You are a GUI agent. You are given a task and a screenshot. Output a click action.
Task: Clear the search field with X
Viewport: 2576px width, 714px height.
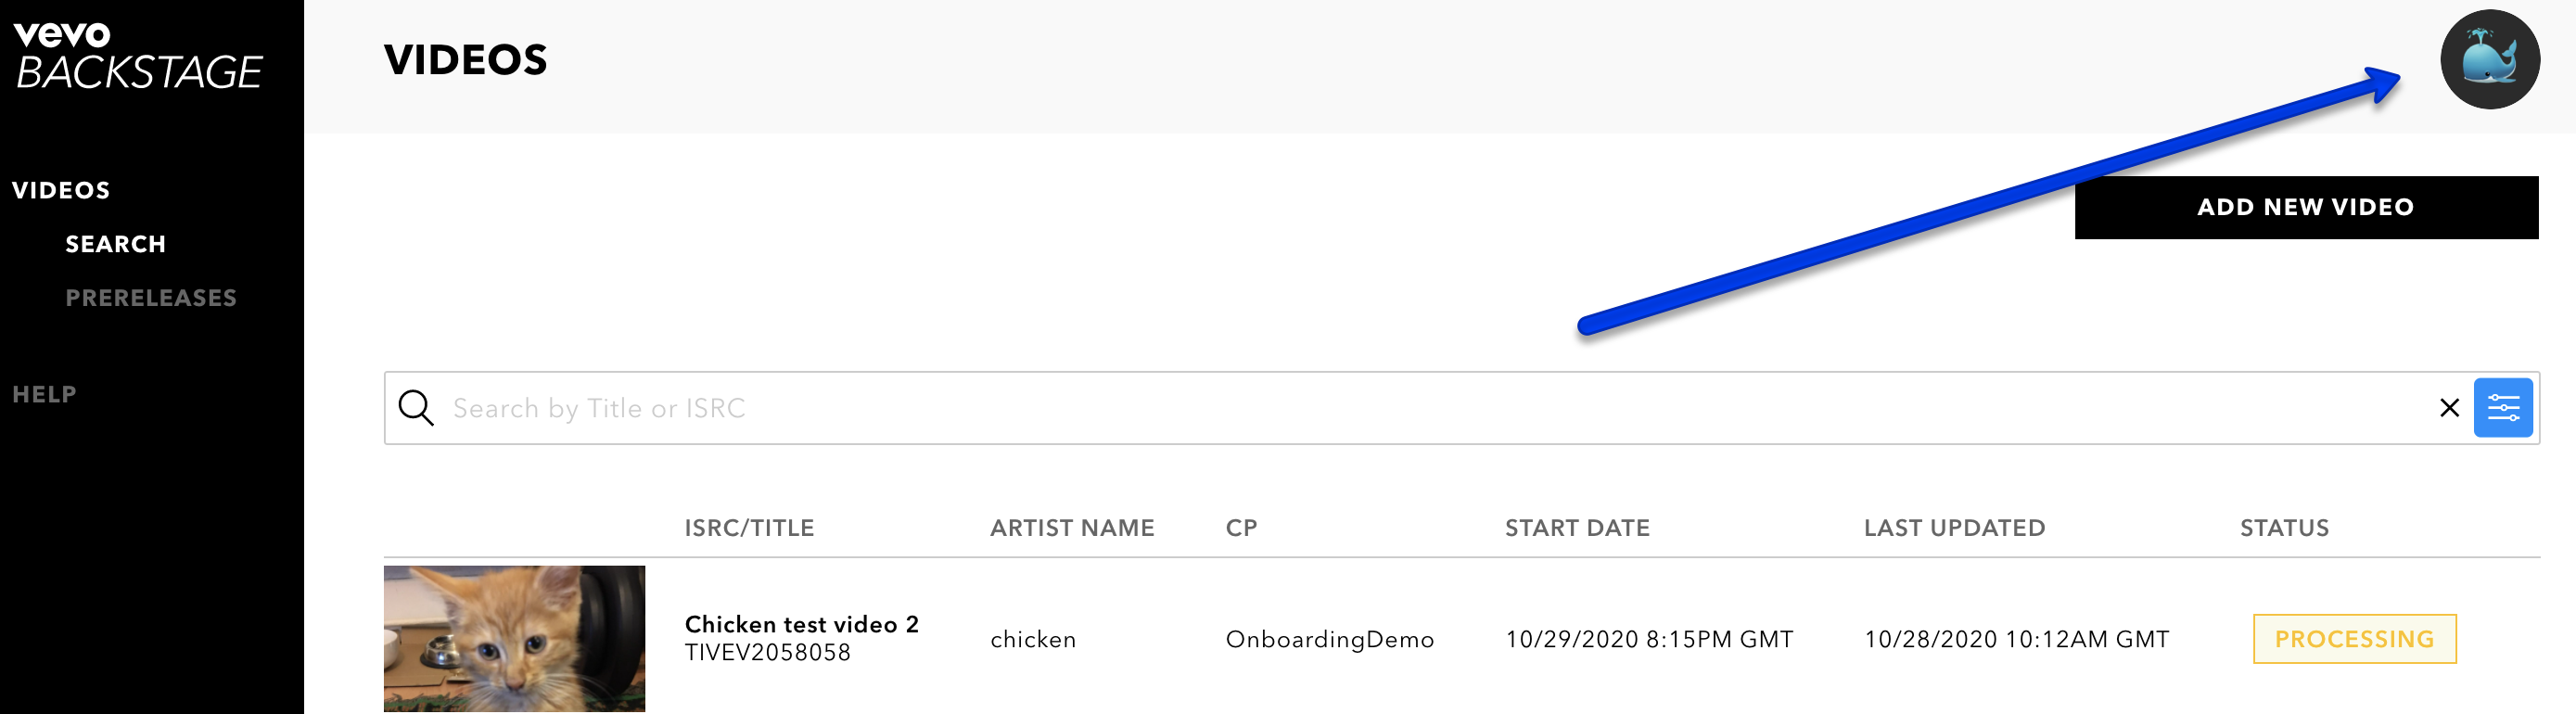pos(2449,408)
